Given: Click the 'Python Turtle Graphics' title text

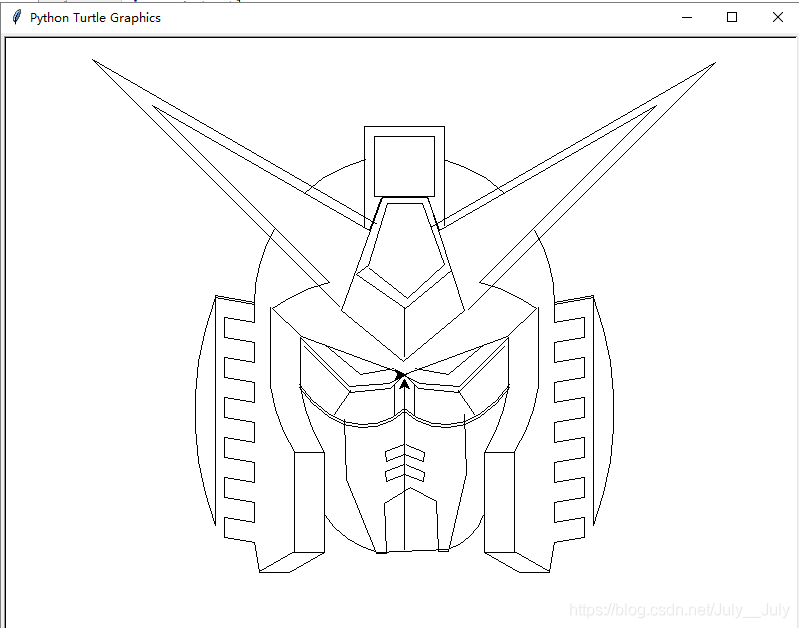Looking at the screenshot, I should click(x=95, y=18).
